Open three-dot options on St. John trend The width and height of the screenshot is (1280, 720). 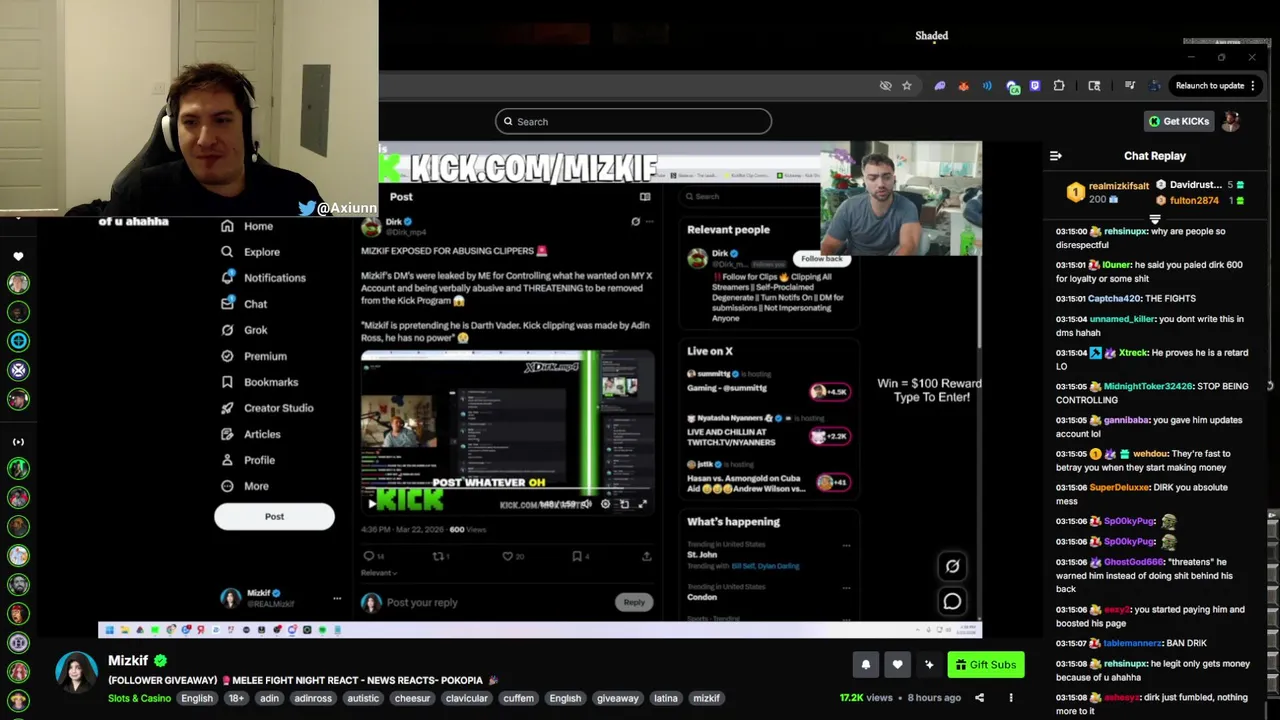[x=846, y=546]
